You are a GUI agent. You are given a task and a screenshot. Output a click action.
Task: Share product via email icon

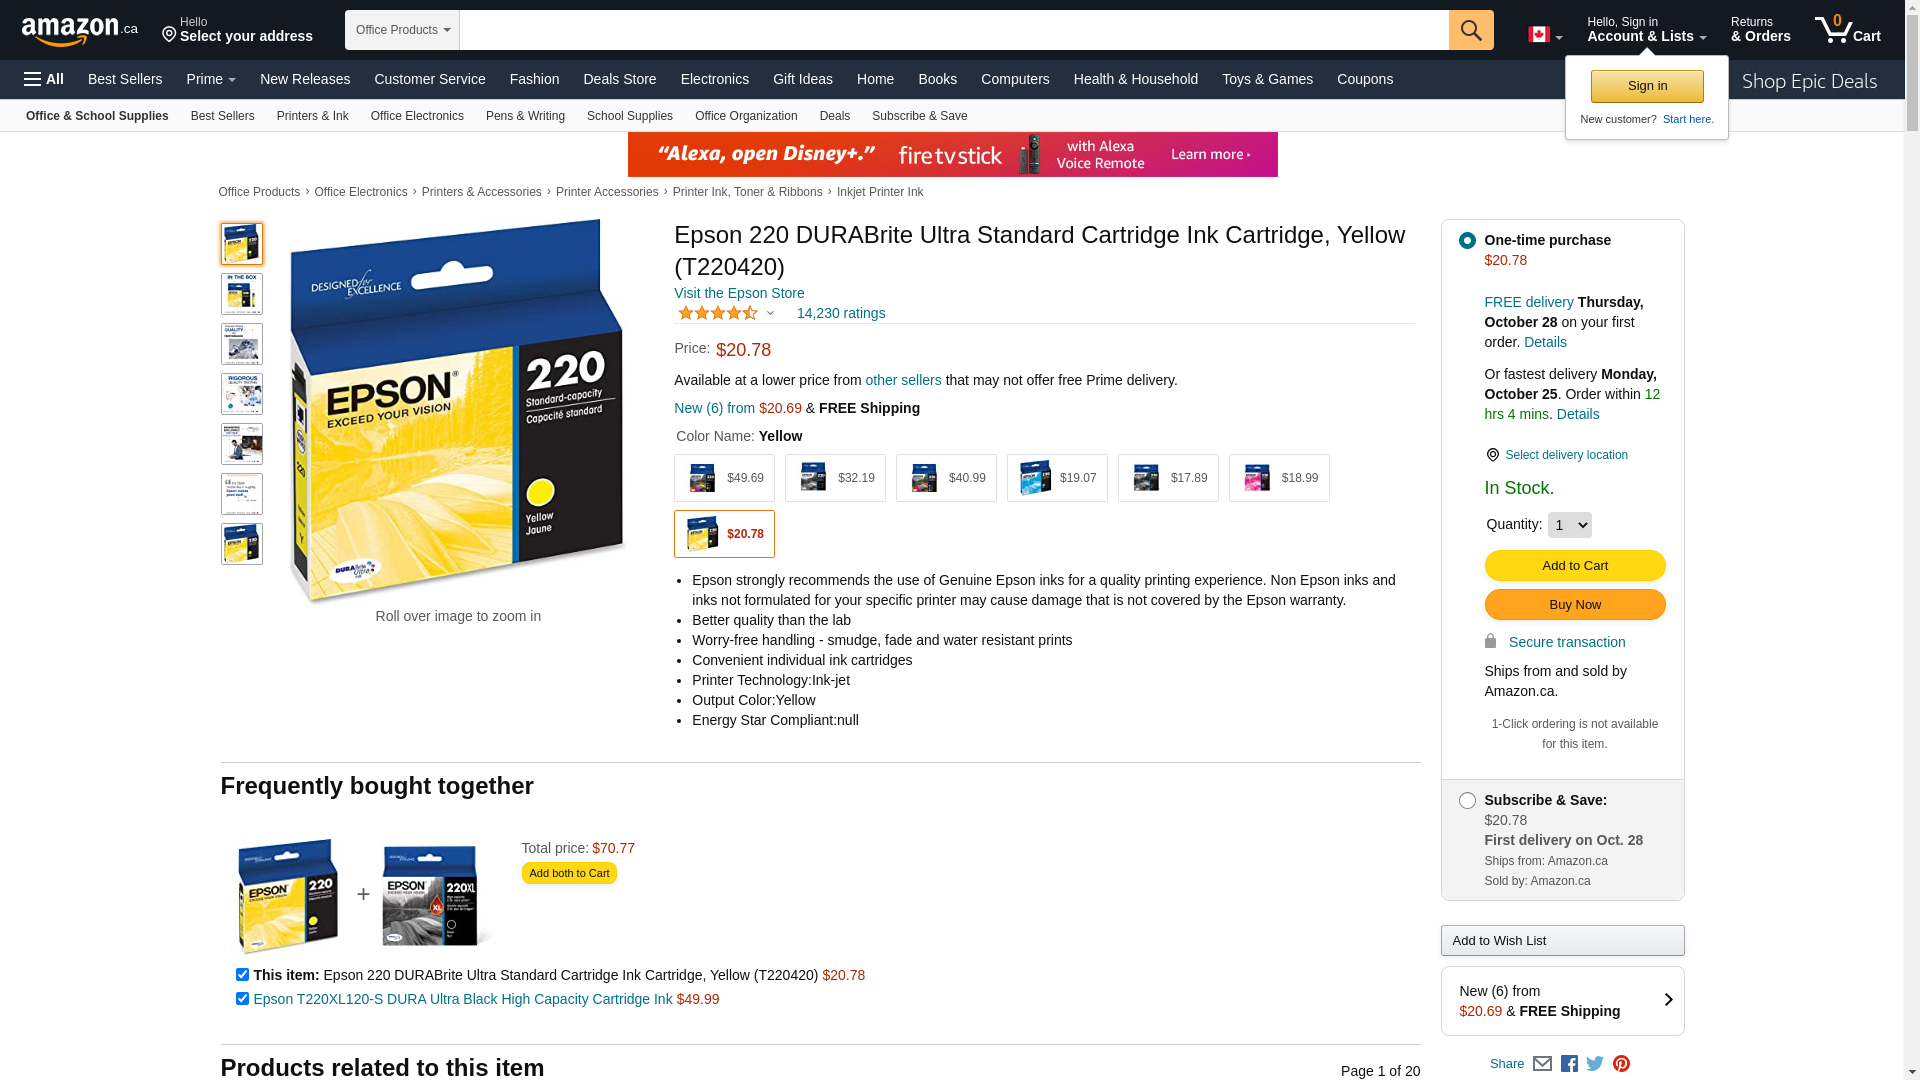pyautogui.click(x=1542, y=1064)
